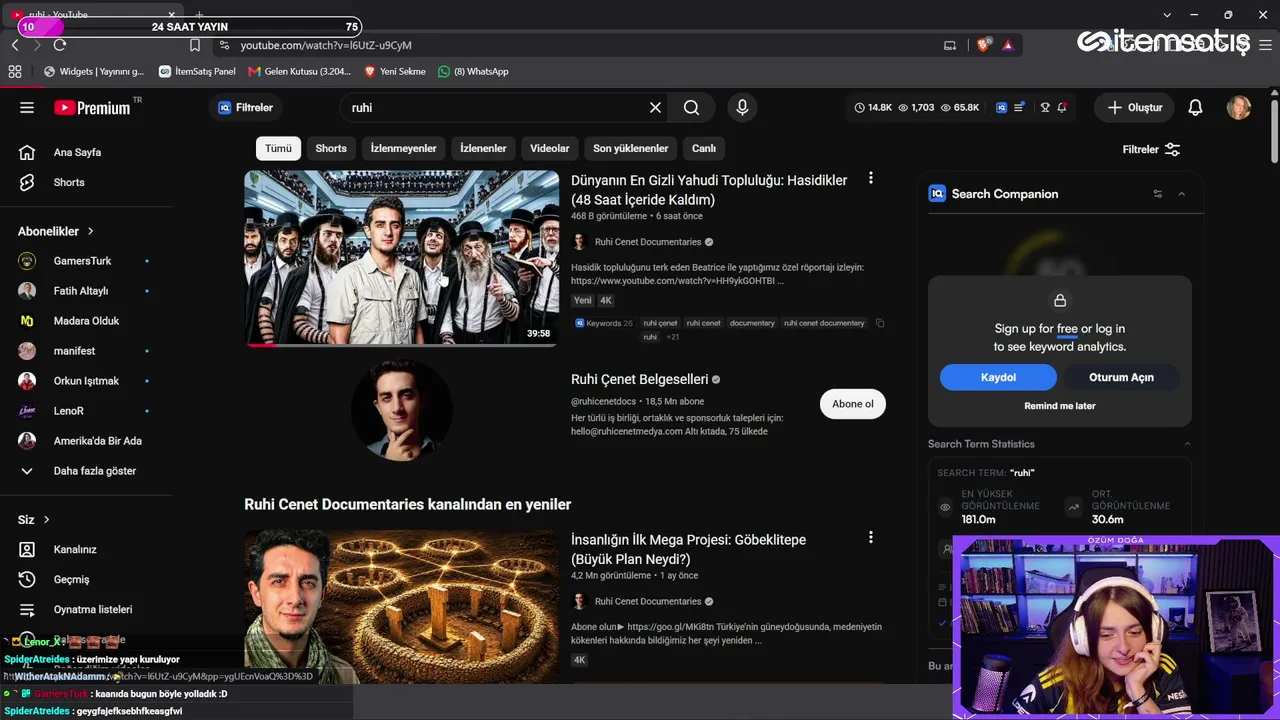Open more options for the Hasidikler video
This screenshot has width=1280, height=720.
(870, 178)
